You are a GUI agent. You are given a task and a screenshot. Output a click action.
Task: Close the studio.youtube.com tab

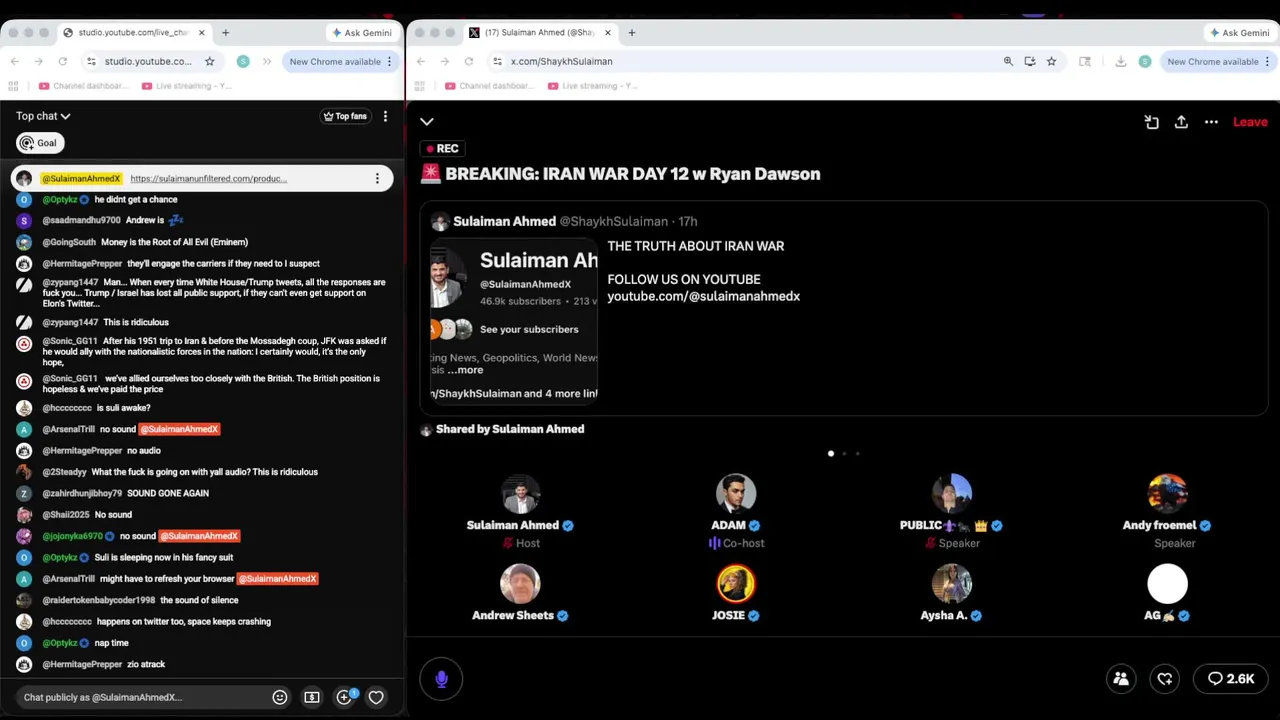pyautogui.click(x=201, y=33)
